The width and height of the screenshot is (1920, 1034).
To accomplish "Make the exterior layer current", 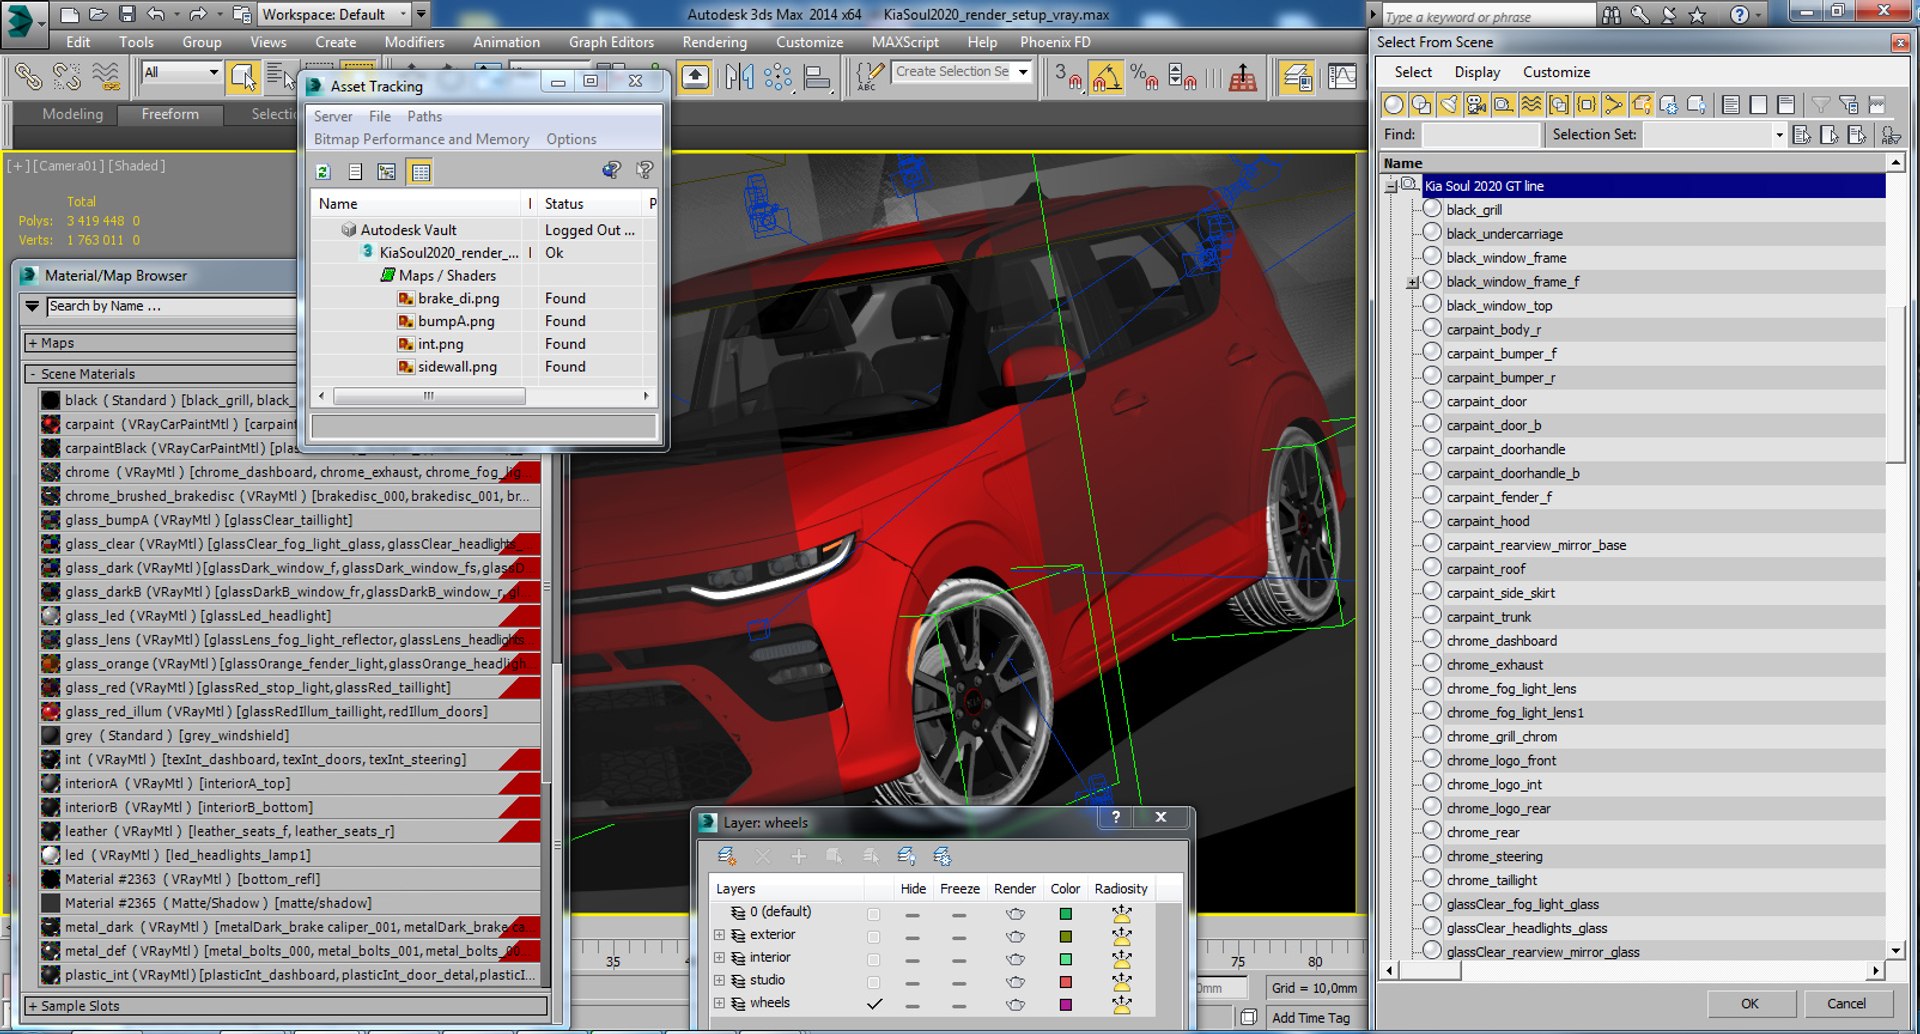I will (x=874, y=936).
